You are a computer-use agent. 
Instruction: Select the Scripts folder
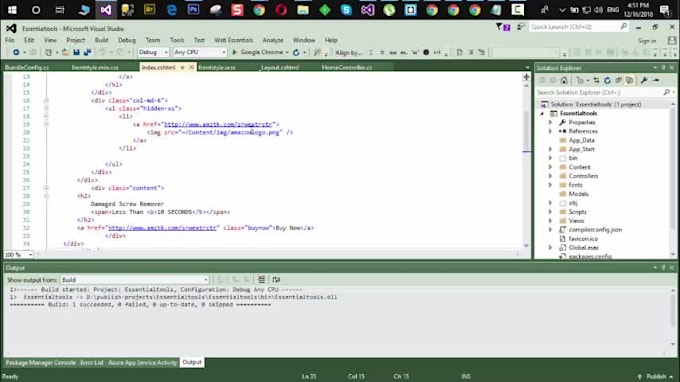tap(577, 212)
